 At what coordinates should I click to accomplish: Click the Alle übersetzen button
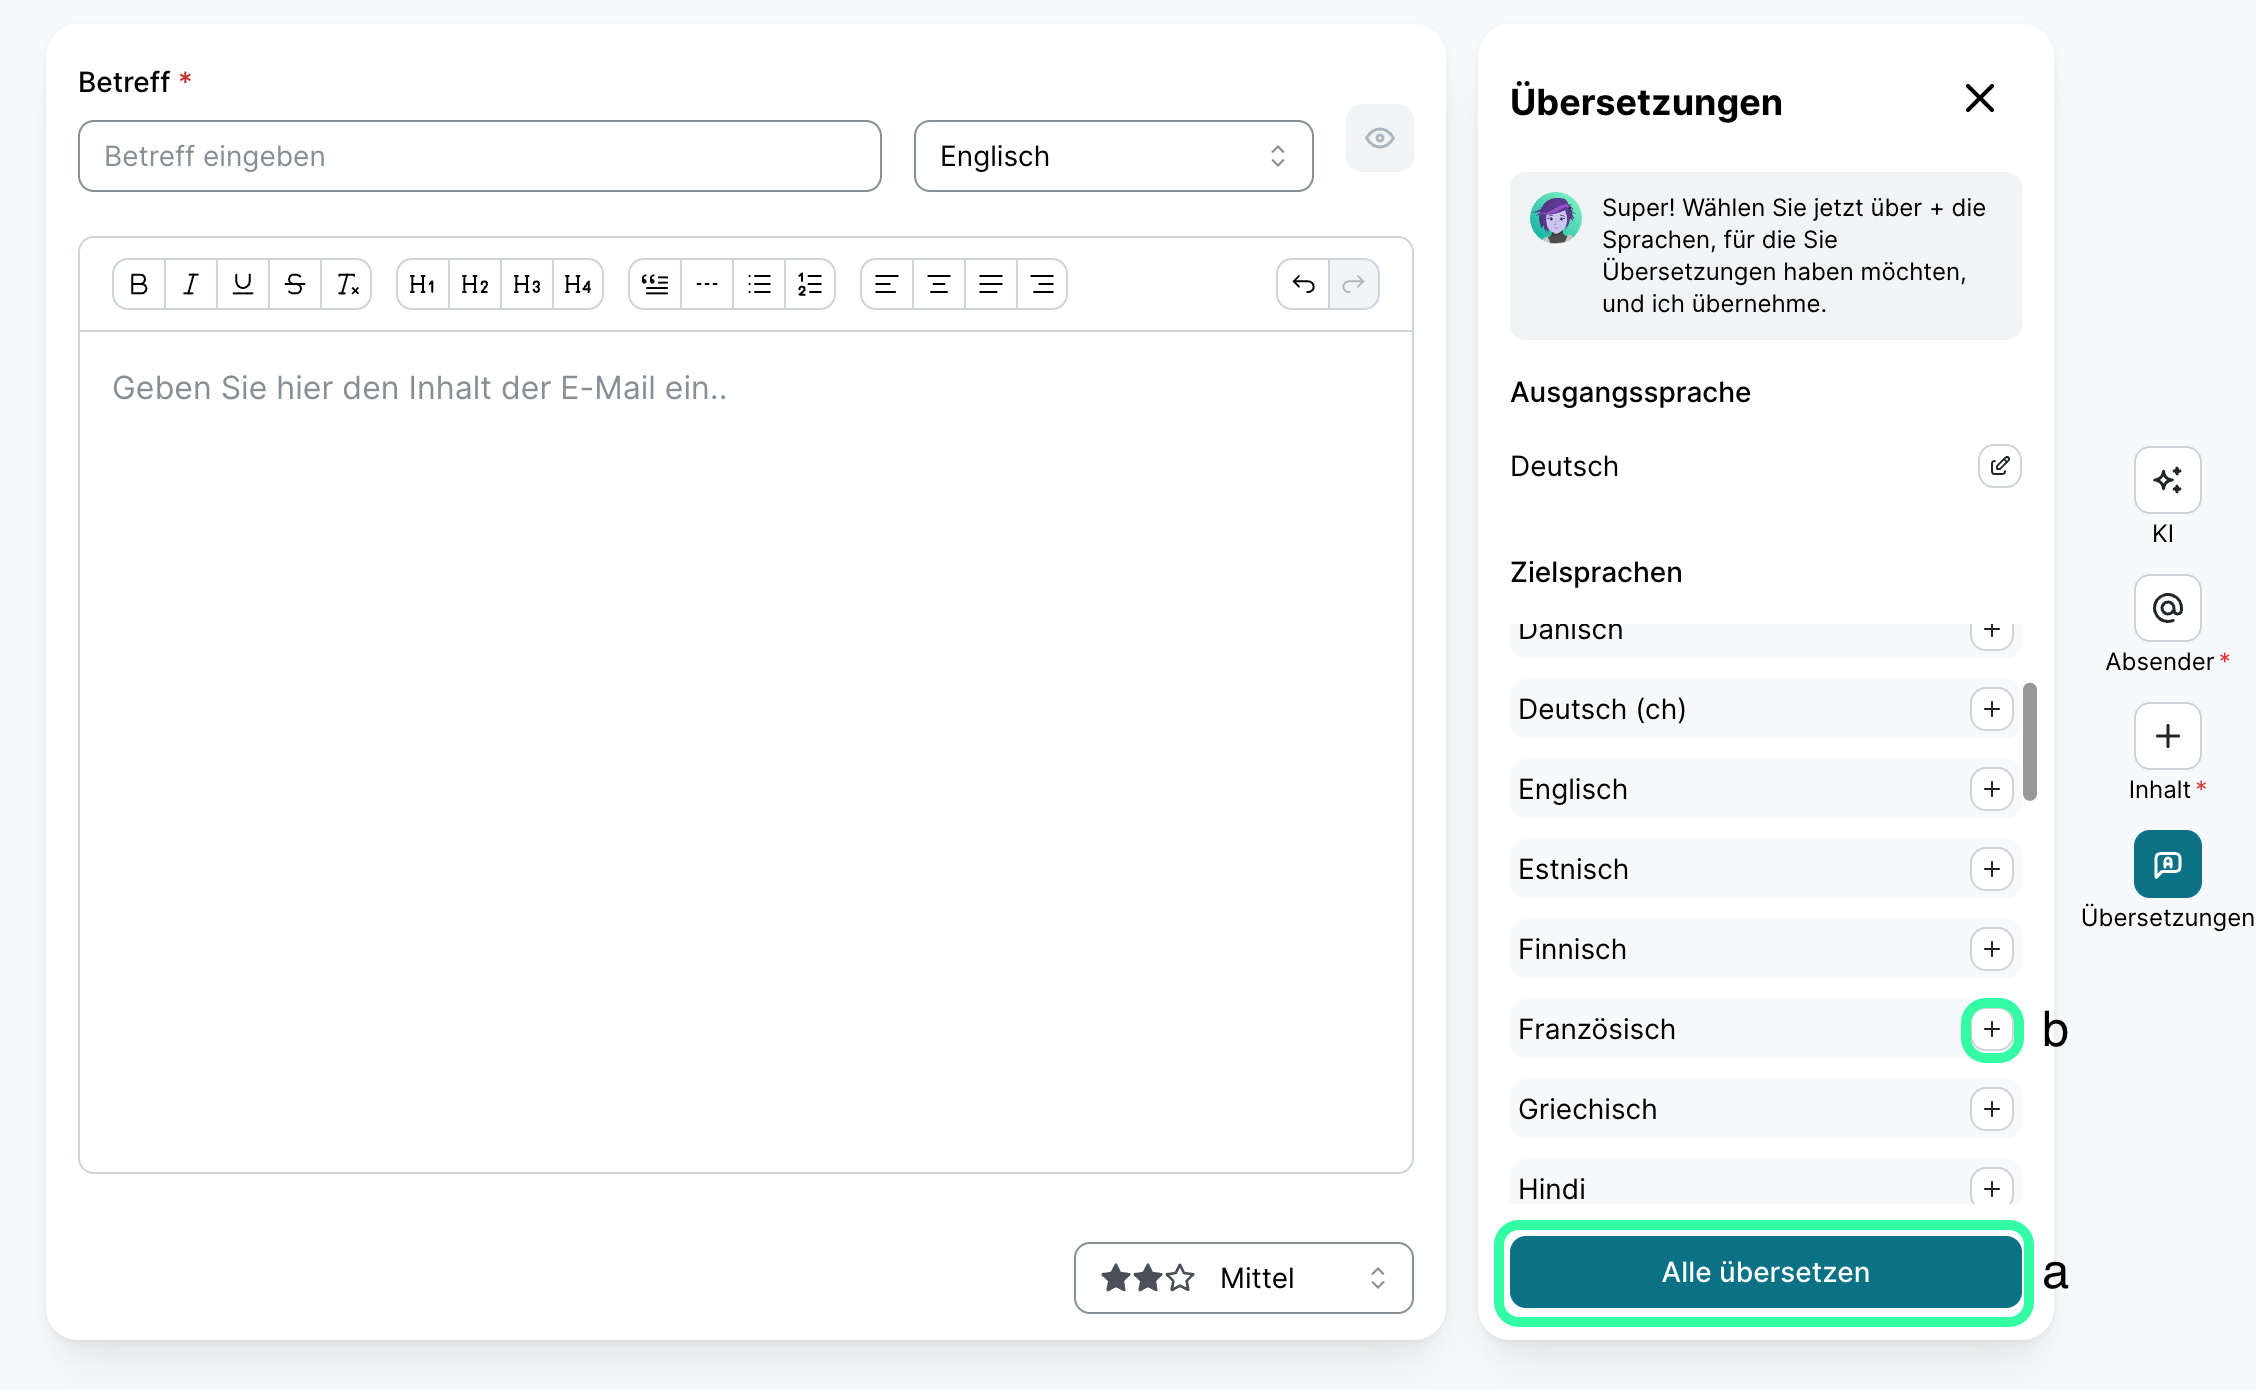(1763, 1271)
